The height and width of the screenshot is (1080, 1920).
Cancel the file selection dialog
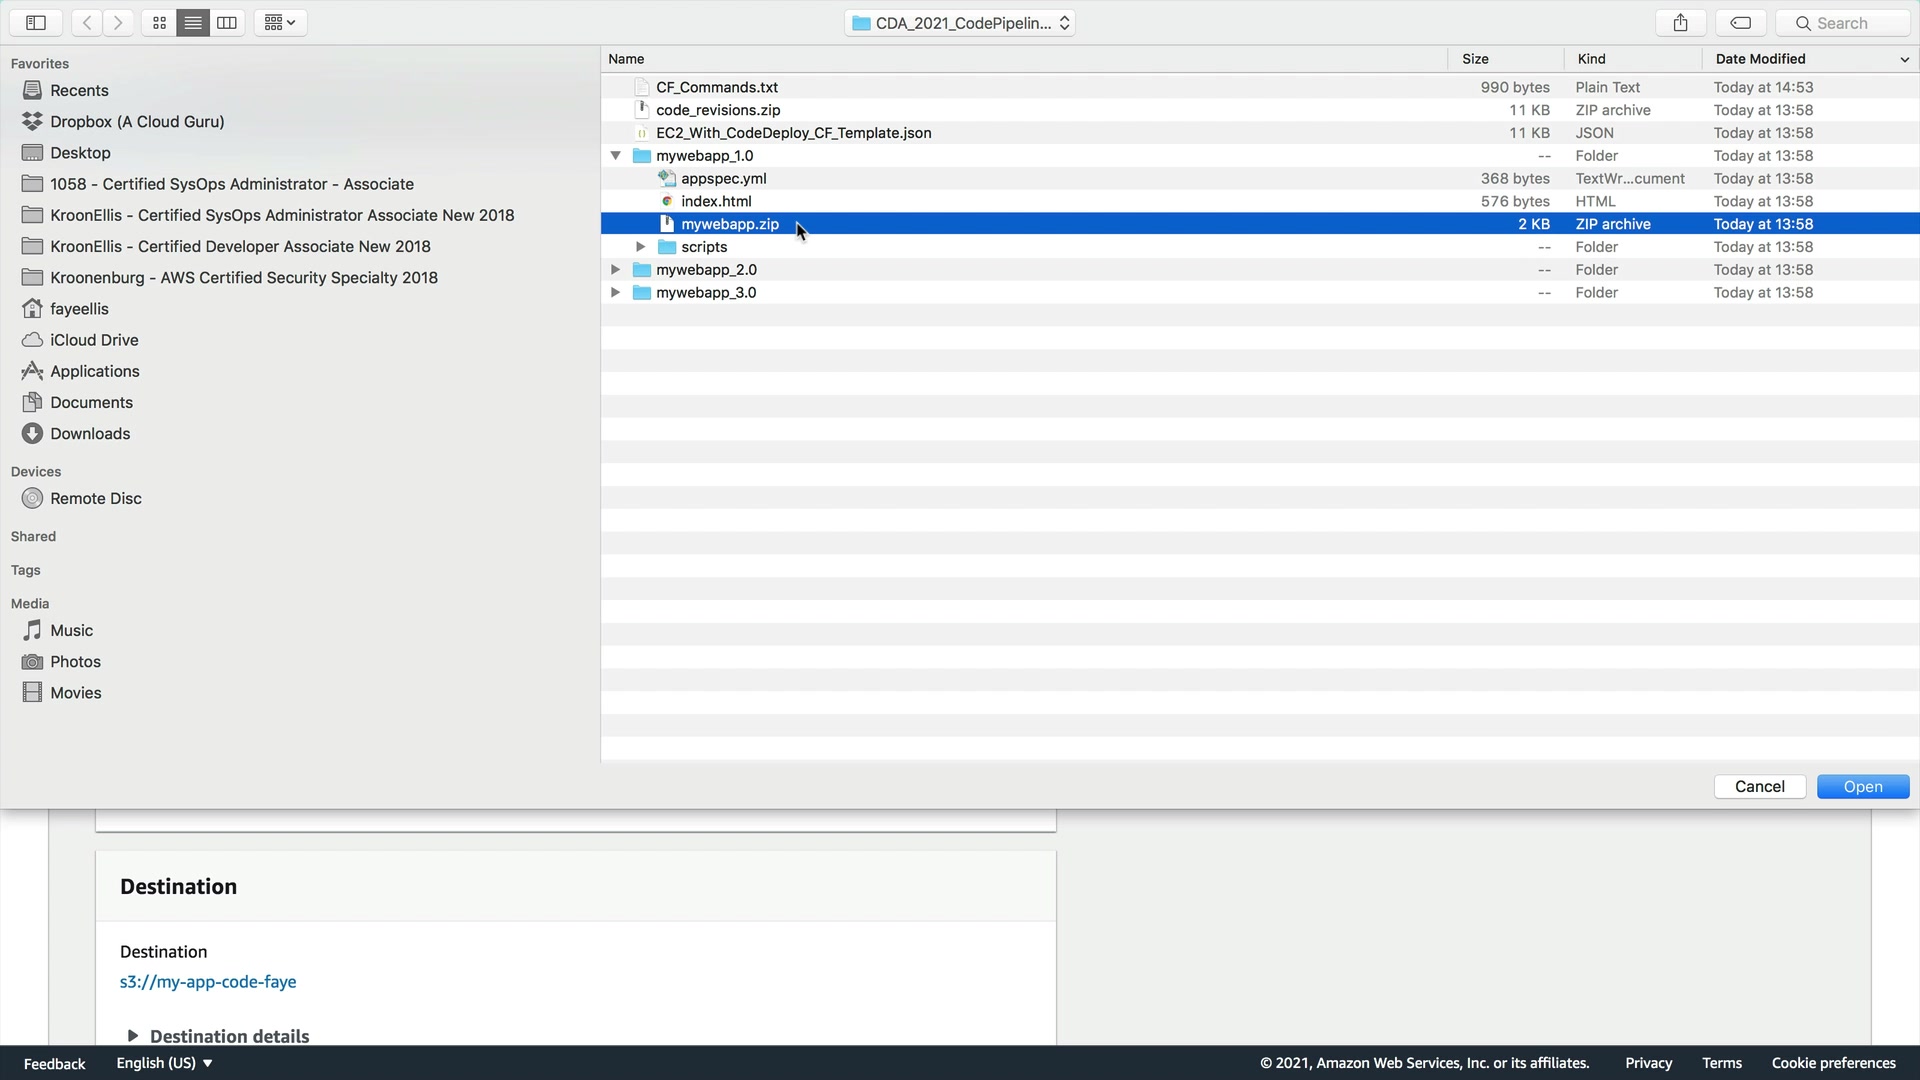point(1759,787)
